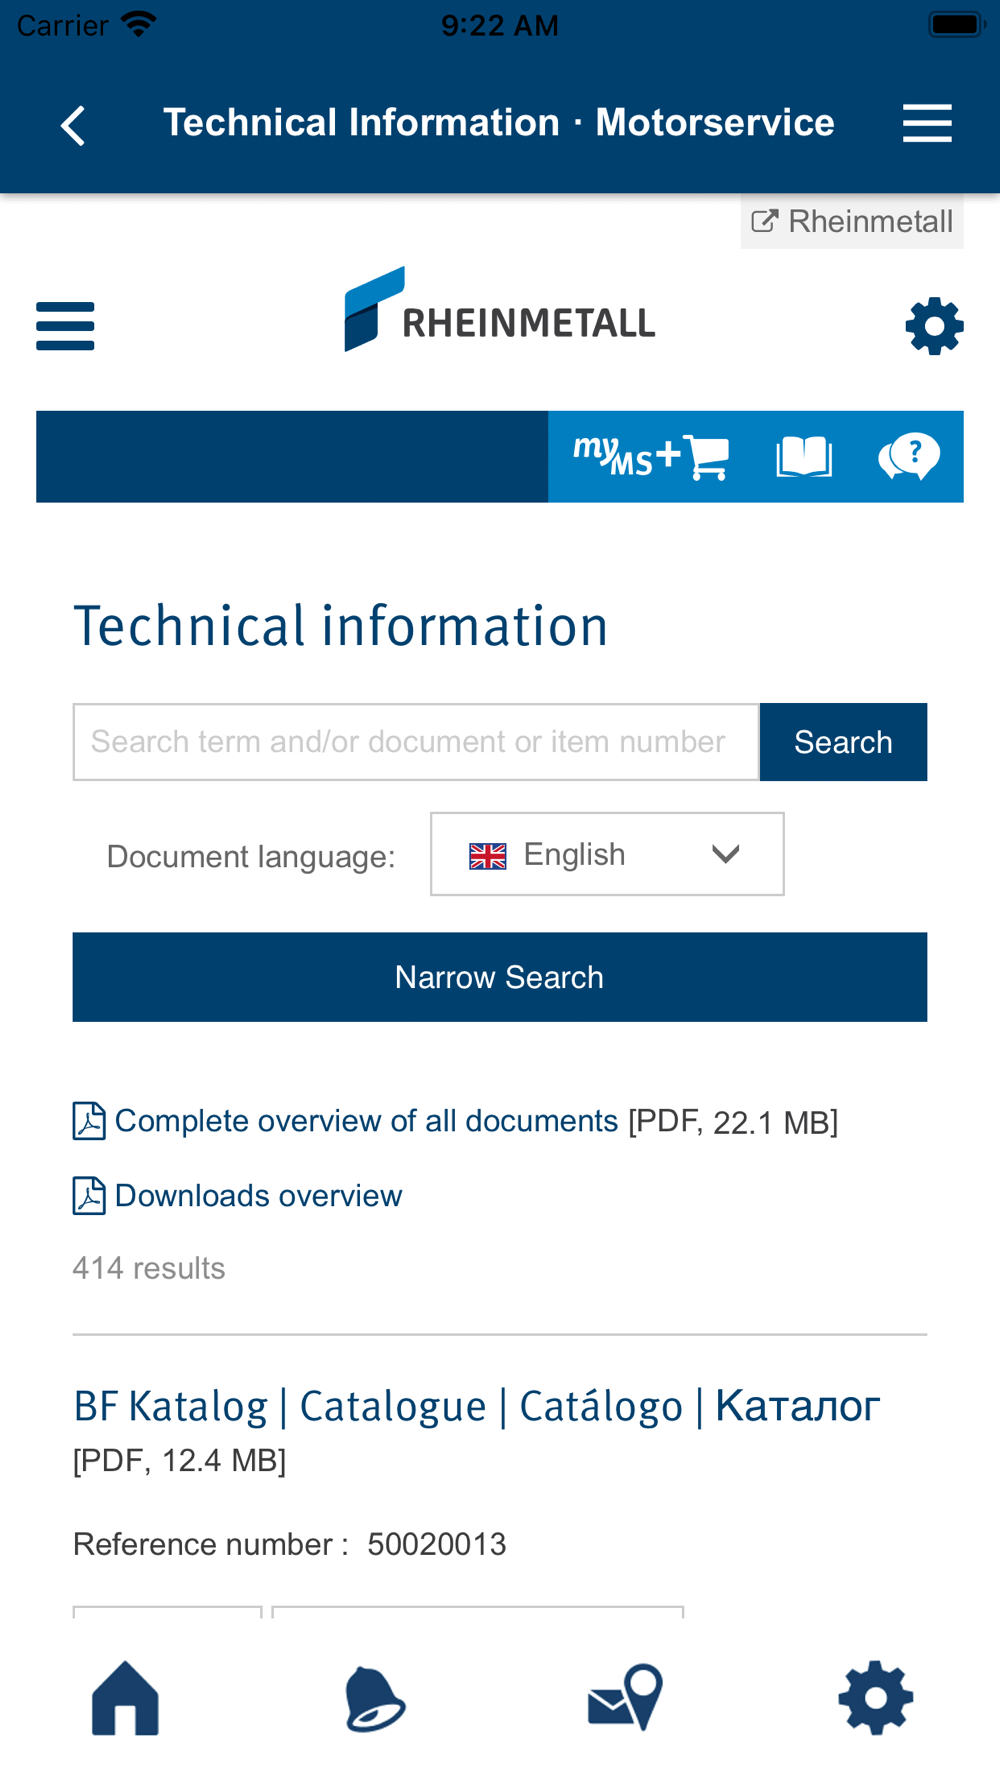1000x1778 pixels.
Task: Select the reference number 50020013
Action: point(437,1545)
